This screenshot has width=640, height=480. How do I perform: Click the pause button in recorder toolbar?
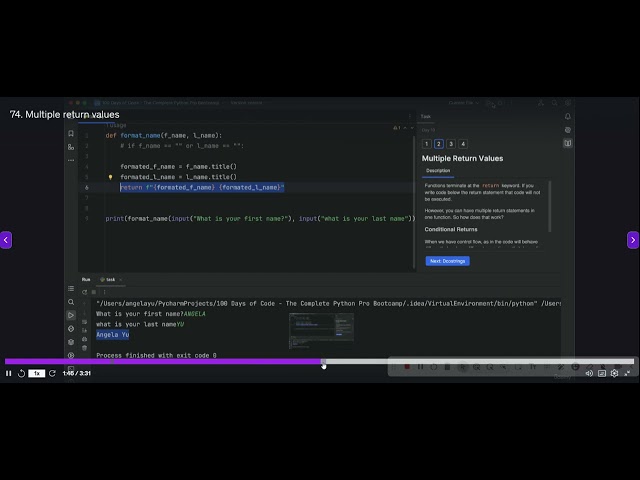pos(420,367)
